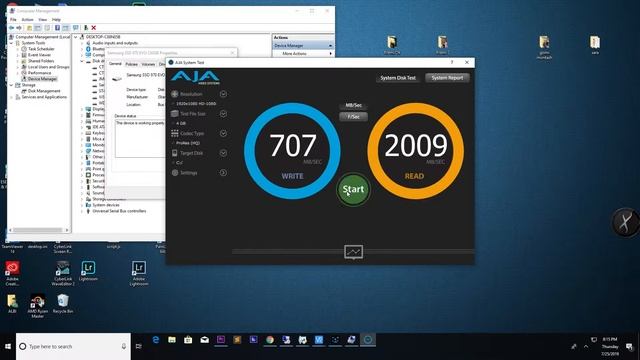640x360 pixels.
Task: Select Event Viewer in the tree
Action: click(39, 55)
